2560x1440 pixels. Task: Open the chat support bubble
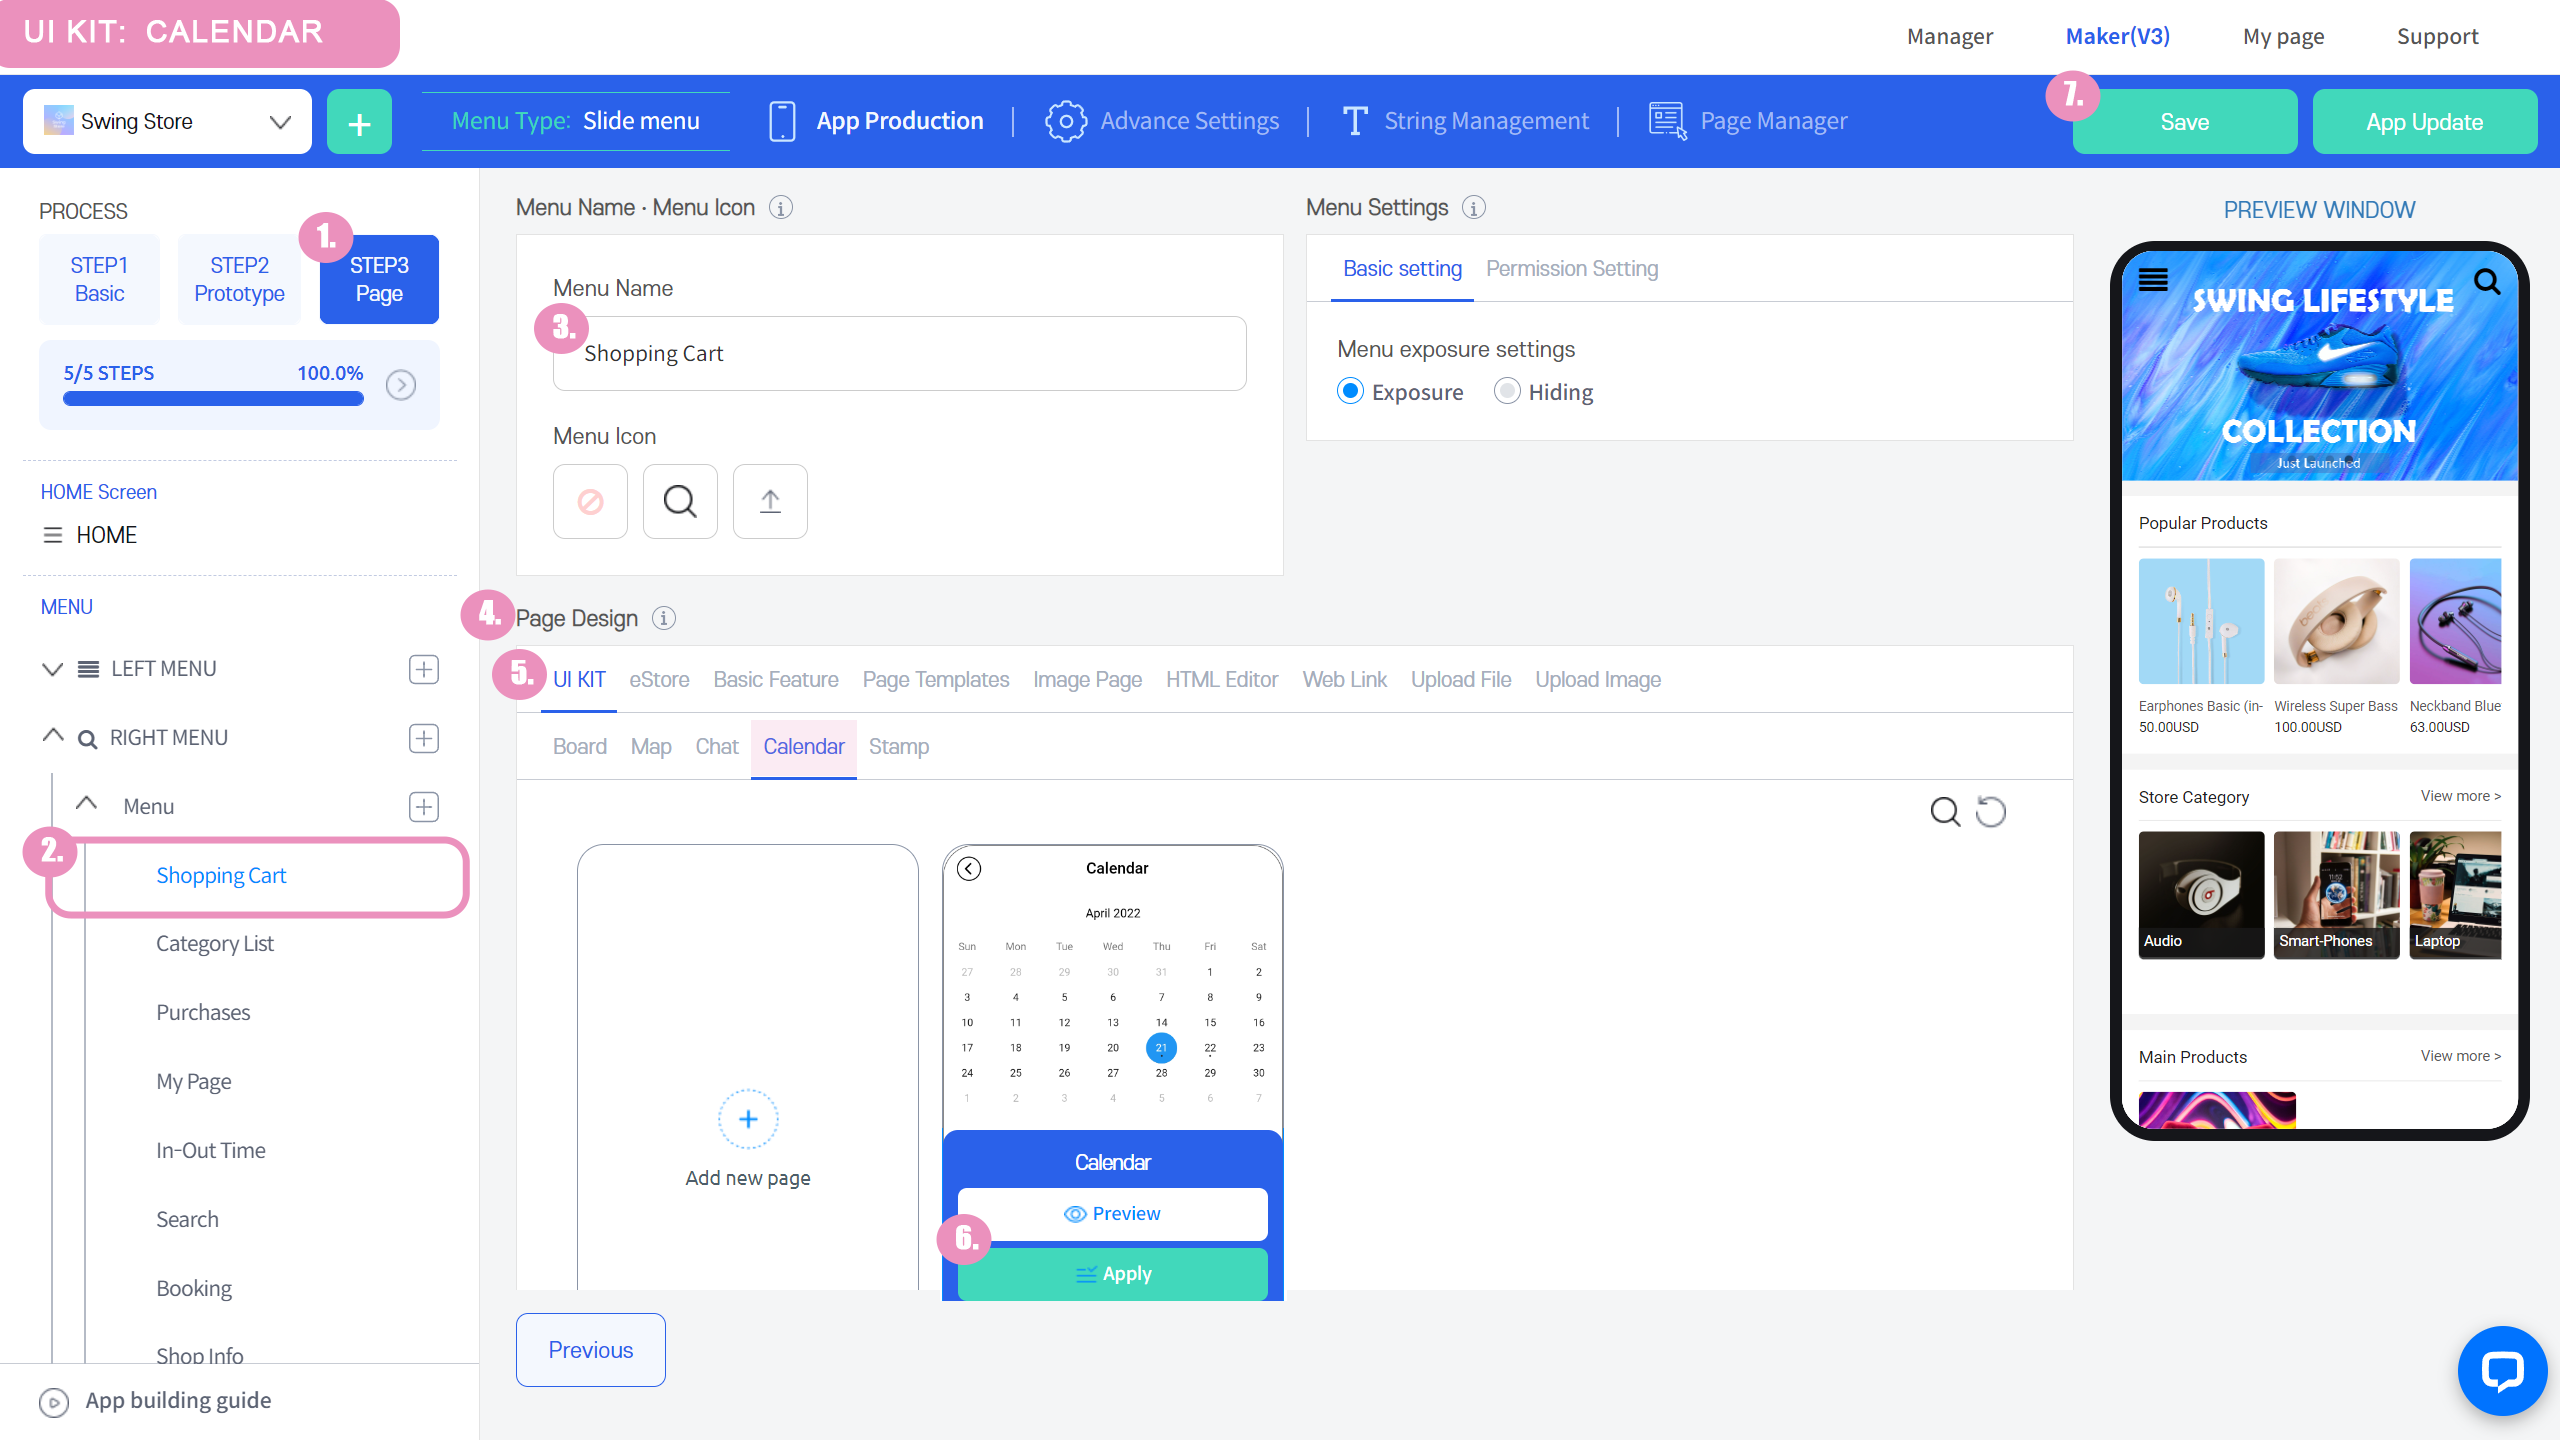(x=2501, y=1371)
